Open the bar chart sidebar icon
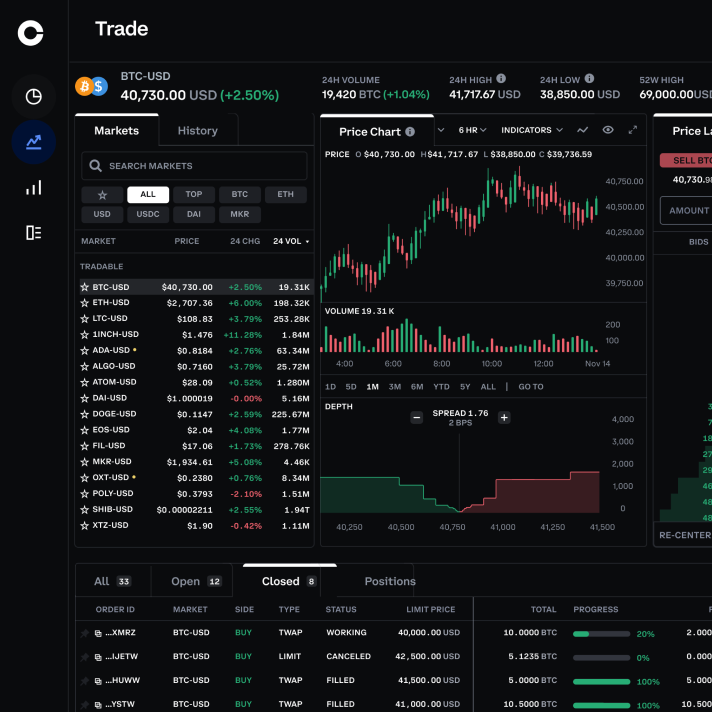The height and width of the screenshot is (712, 712). [x=34, y=187]
